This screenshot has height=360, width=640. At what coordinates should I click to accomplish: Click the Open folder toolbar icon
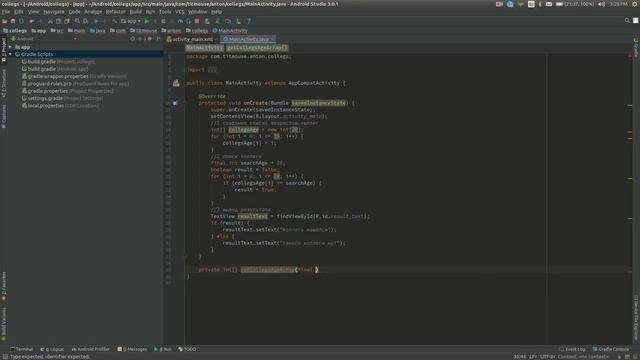[x=4, y=21]
